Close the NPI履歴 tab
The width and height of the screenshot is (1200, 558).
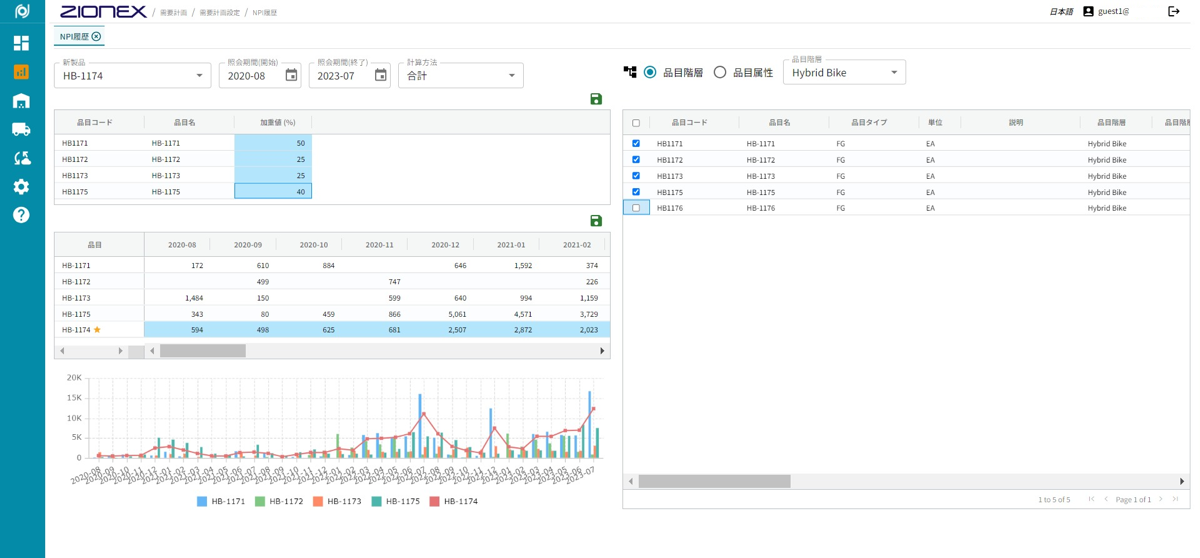pos(97,37)
